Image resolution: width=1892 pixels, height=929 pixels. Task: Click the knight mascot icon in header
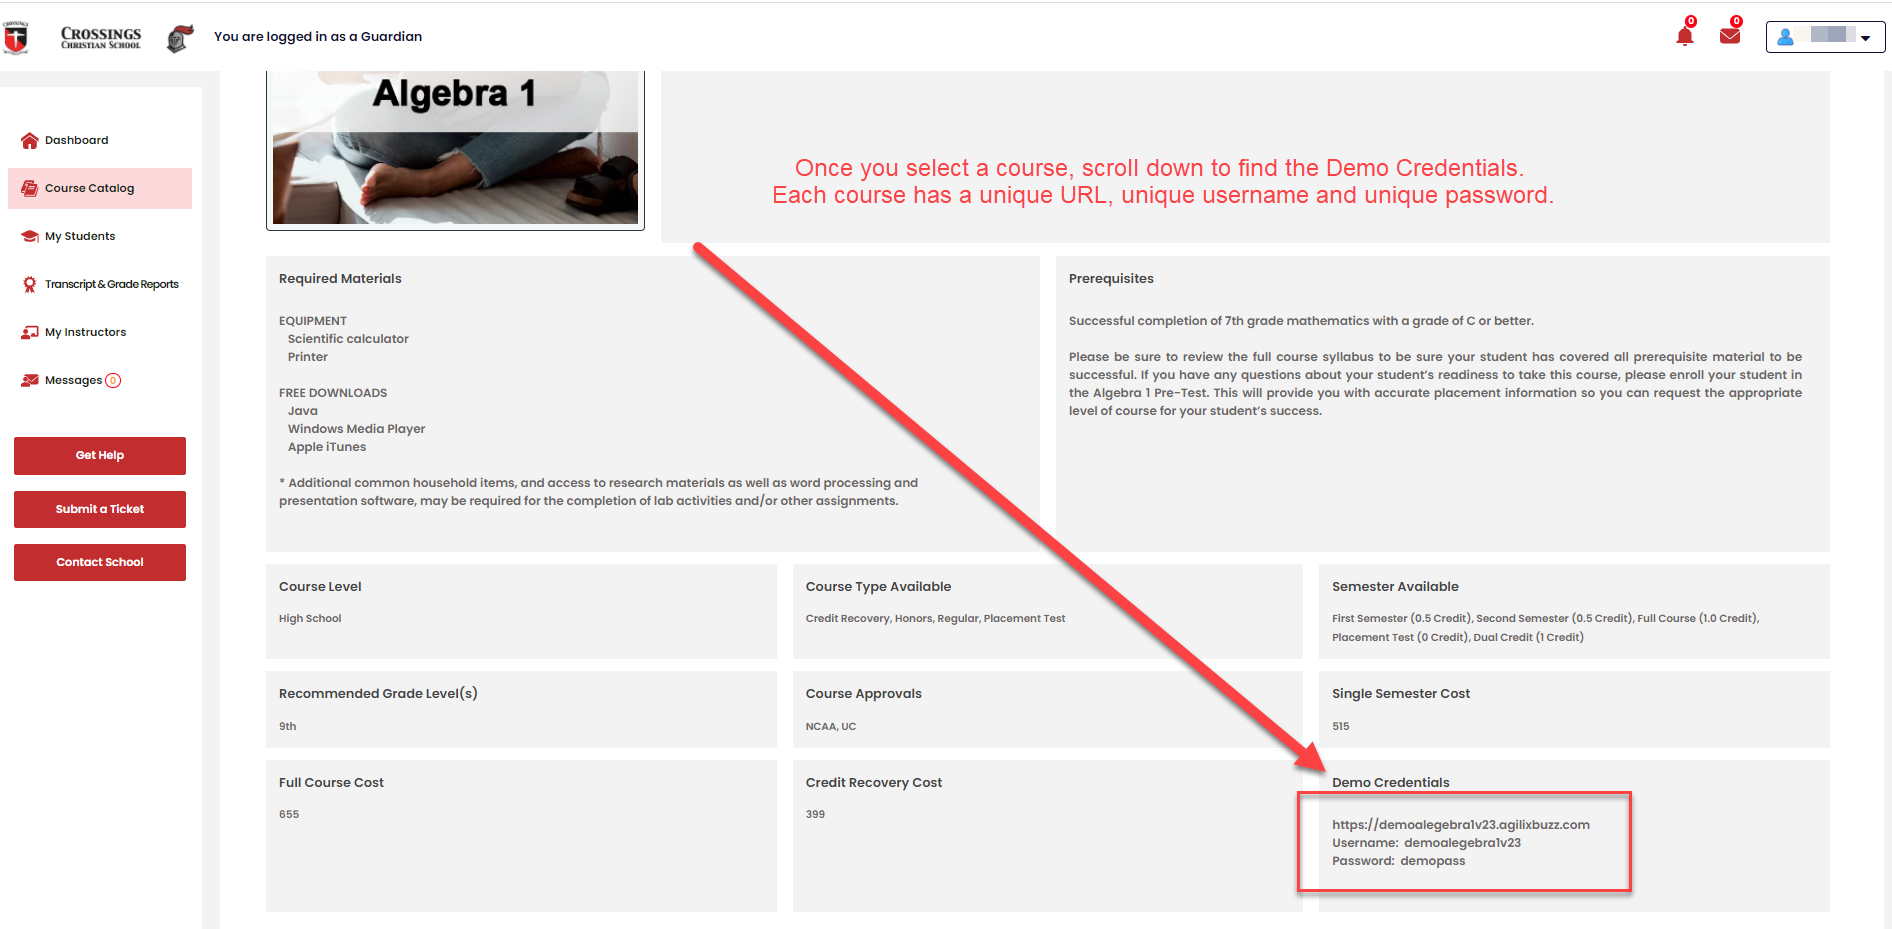(180, 38)
